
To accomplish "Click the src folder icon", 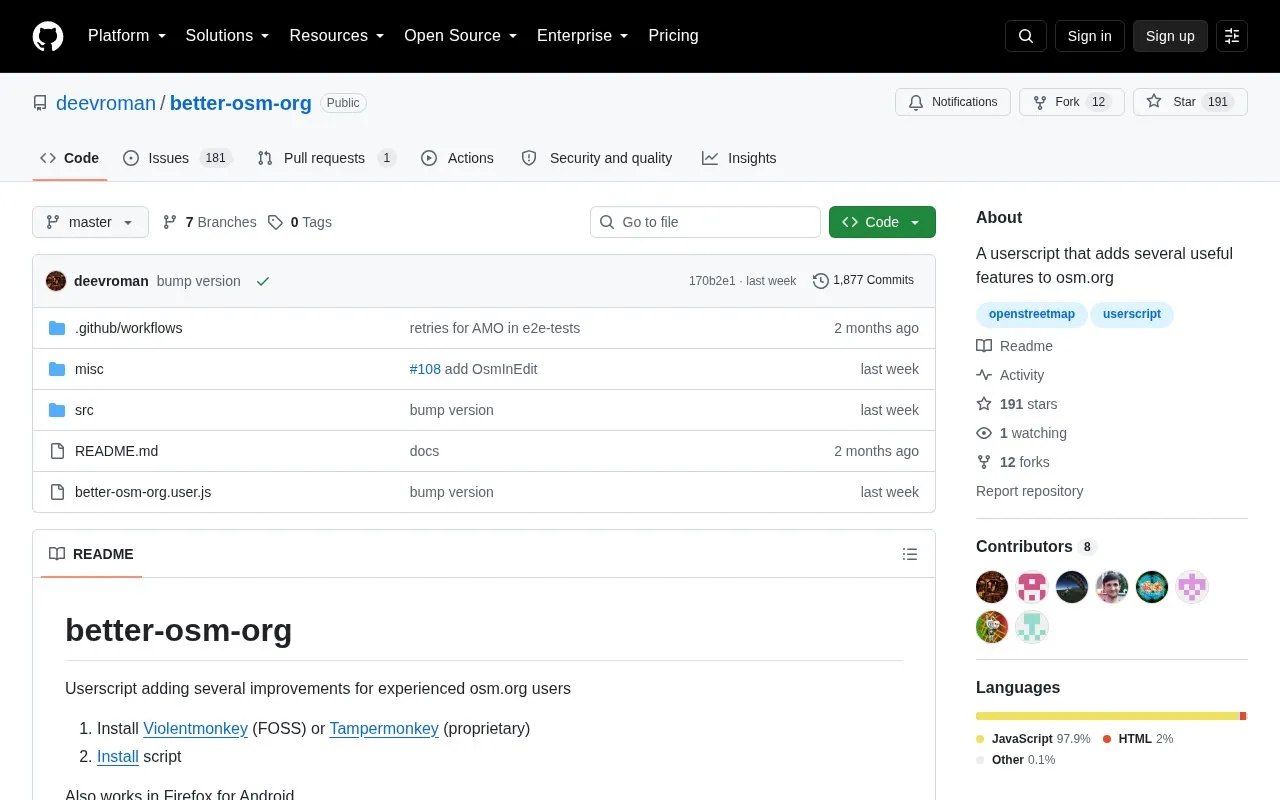I will click(57, 410).
